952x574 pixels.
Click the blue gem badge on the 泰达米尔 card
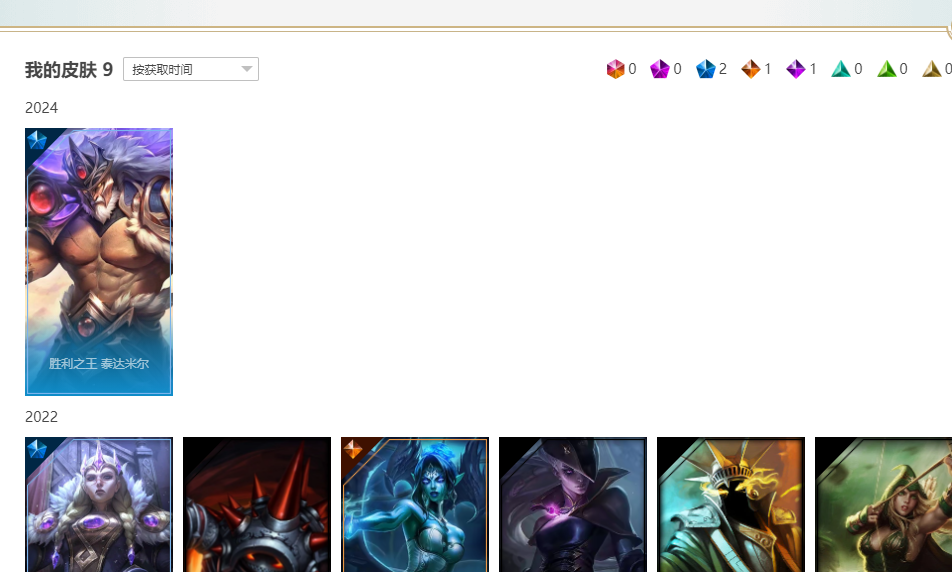[x=37, y=140]
